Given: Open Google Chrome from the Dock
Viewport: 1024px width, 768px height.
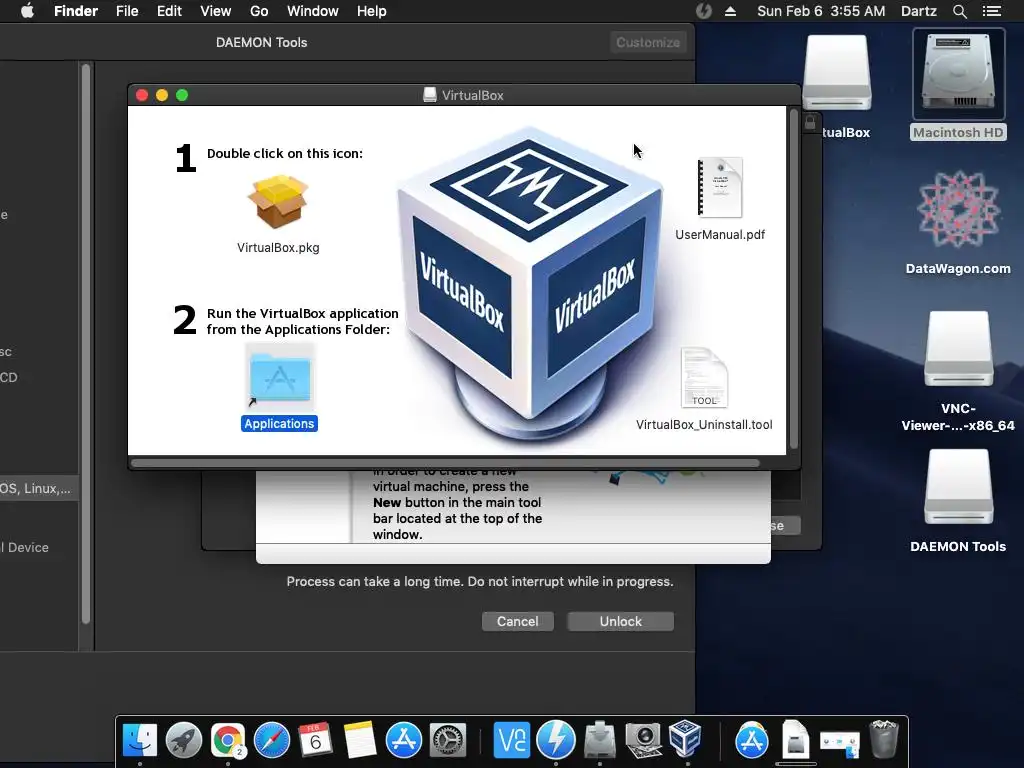Looking at the screenshot, I should coord(227,741).
